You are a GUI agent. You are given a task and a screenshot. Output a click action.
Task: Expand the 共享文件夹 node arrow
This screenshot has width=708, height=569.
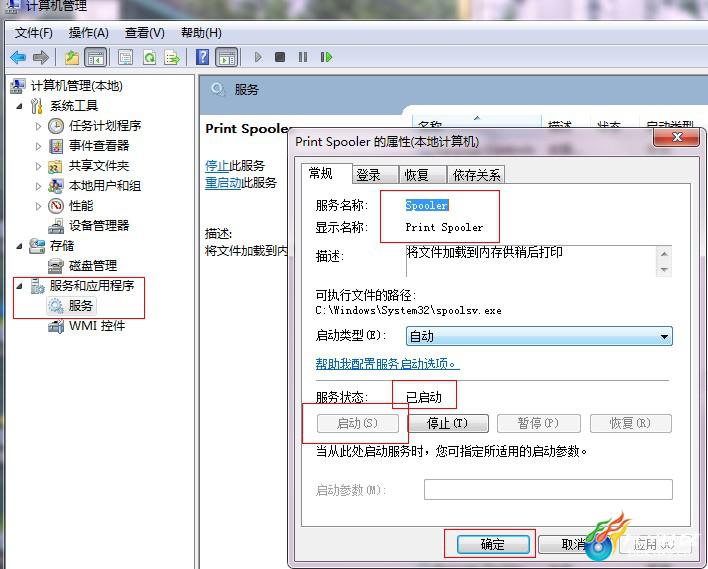point(38,166)
